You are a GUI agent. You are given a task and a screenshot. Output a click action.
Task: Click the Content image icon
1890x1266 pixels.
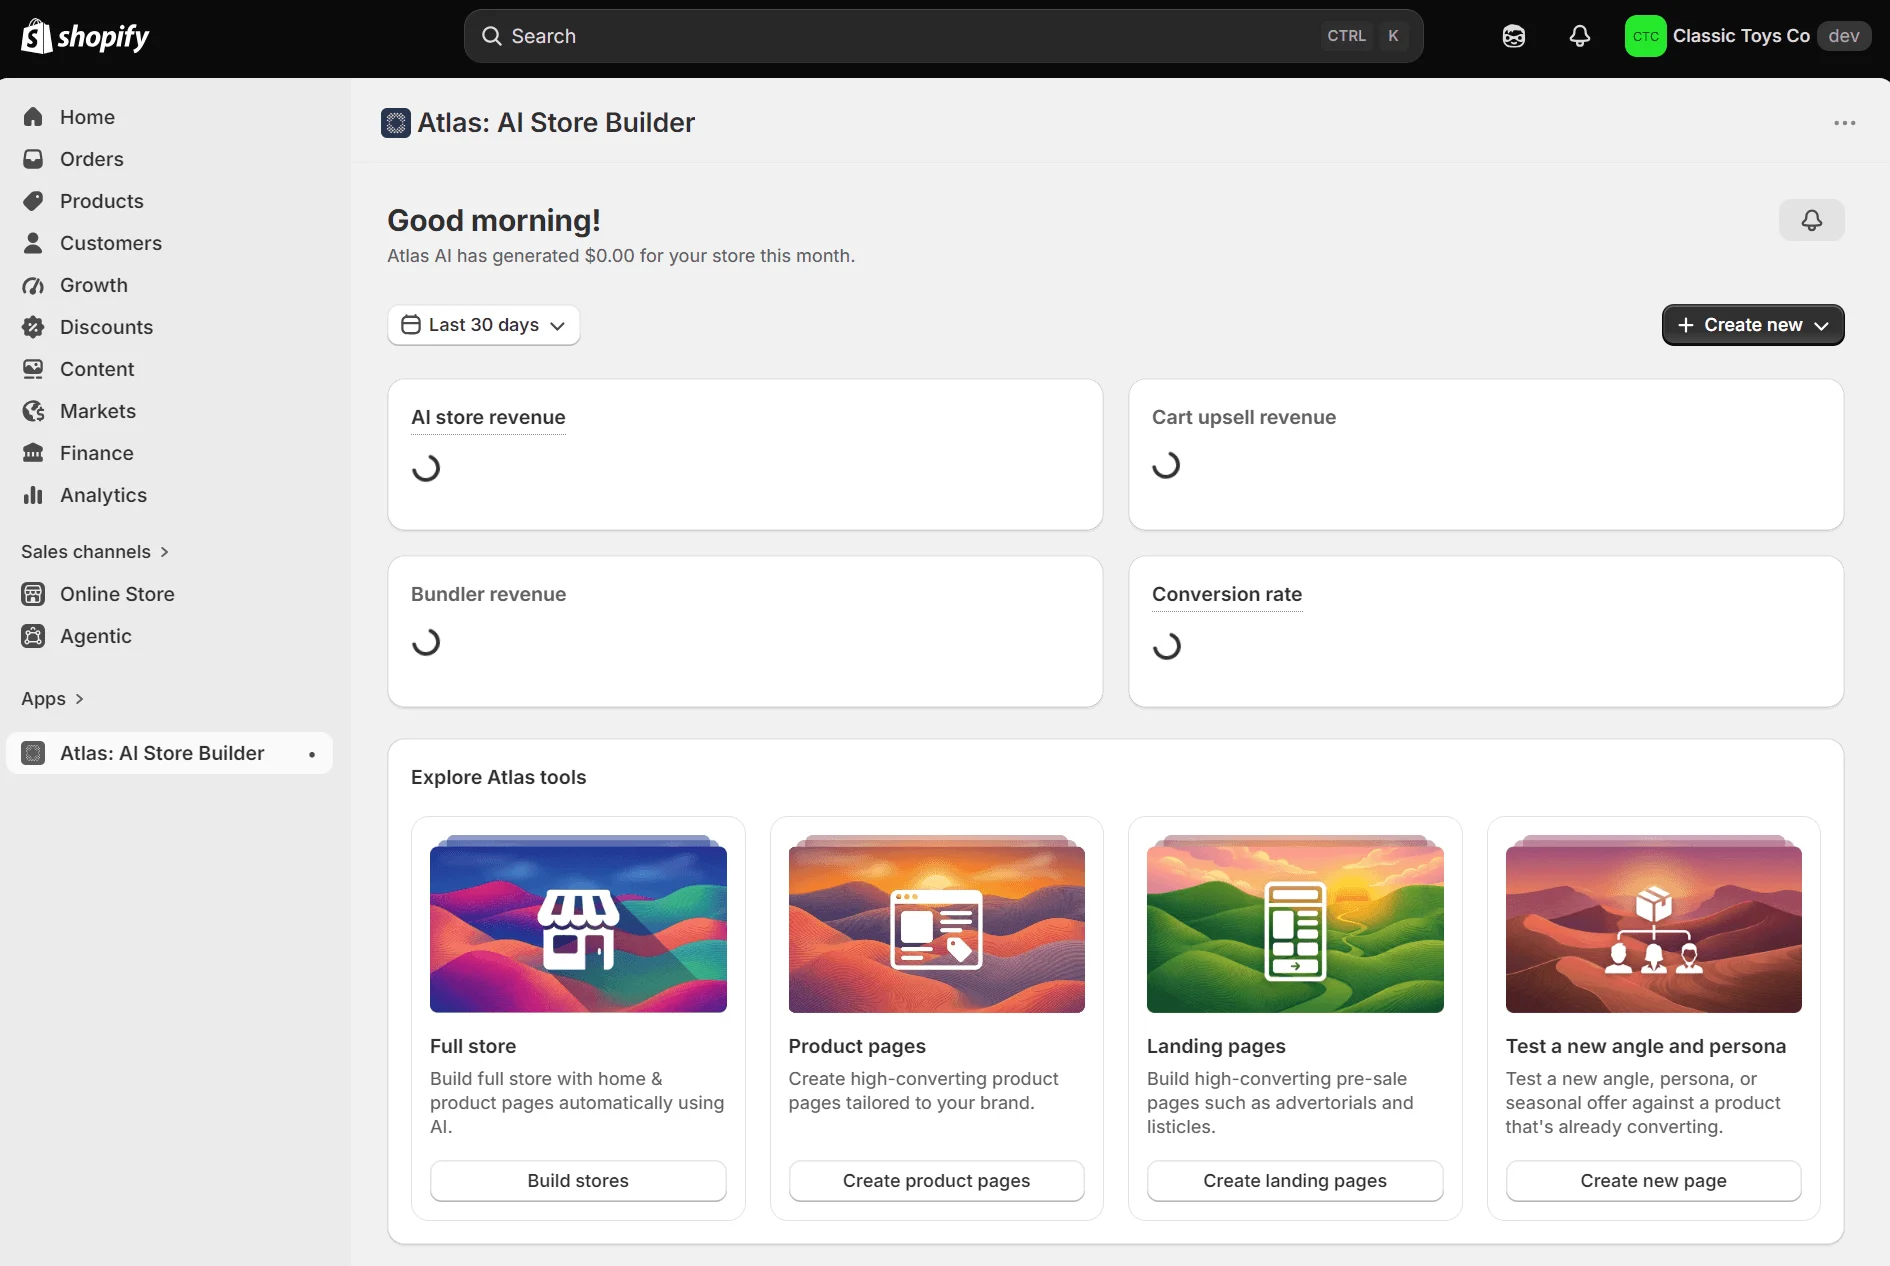[33, 369]
